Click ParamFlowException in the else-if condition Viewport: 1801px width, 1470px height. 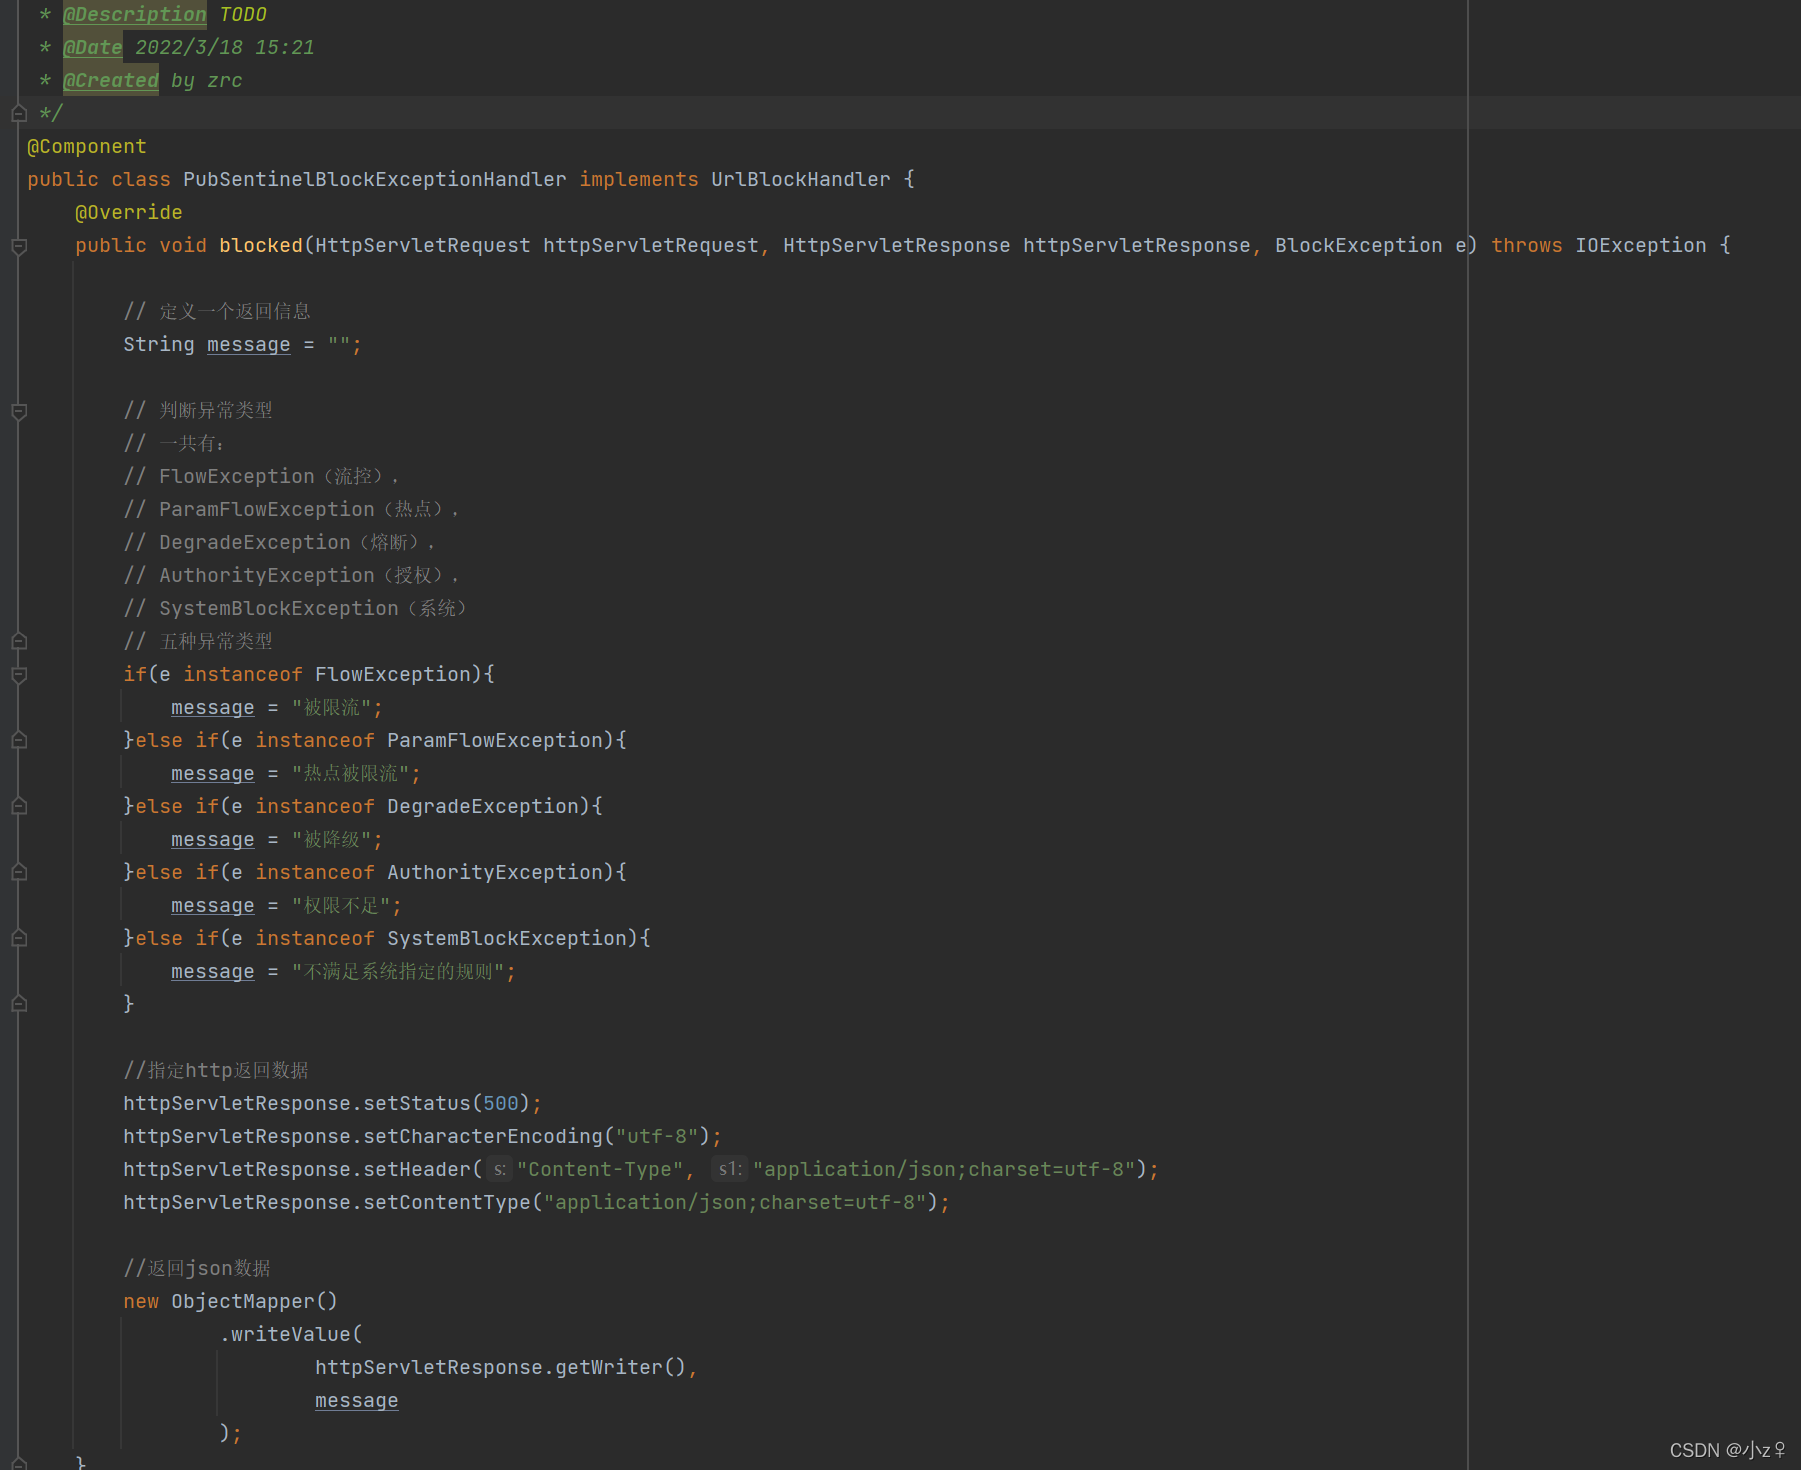pyautogui.click(x=495, y=741)
